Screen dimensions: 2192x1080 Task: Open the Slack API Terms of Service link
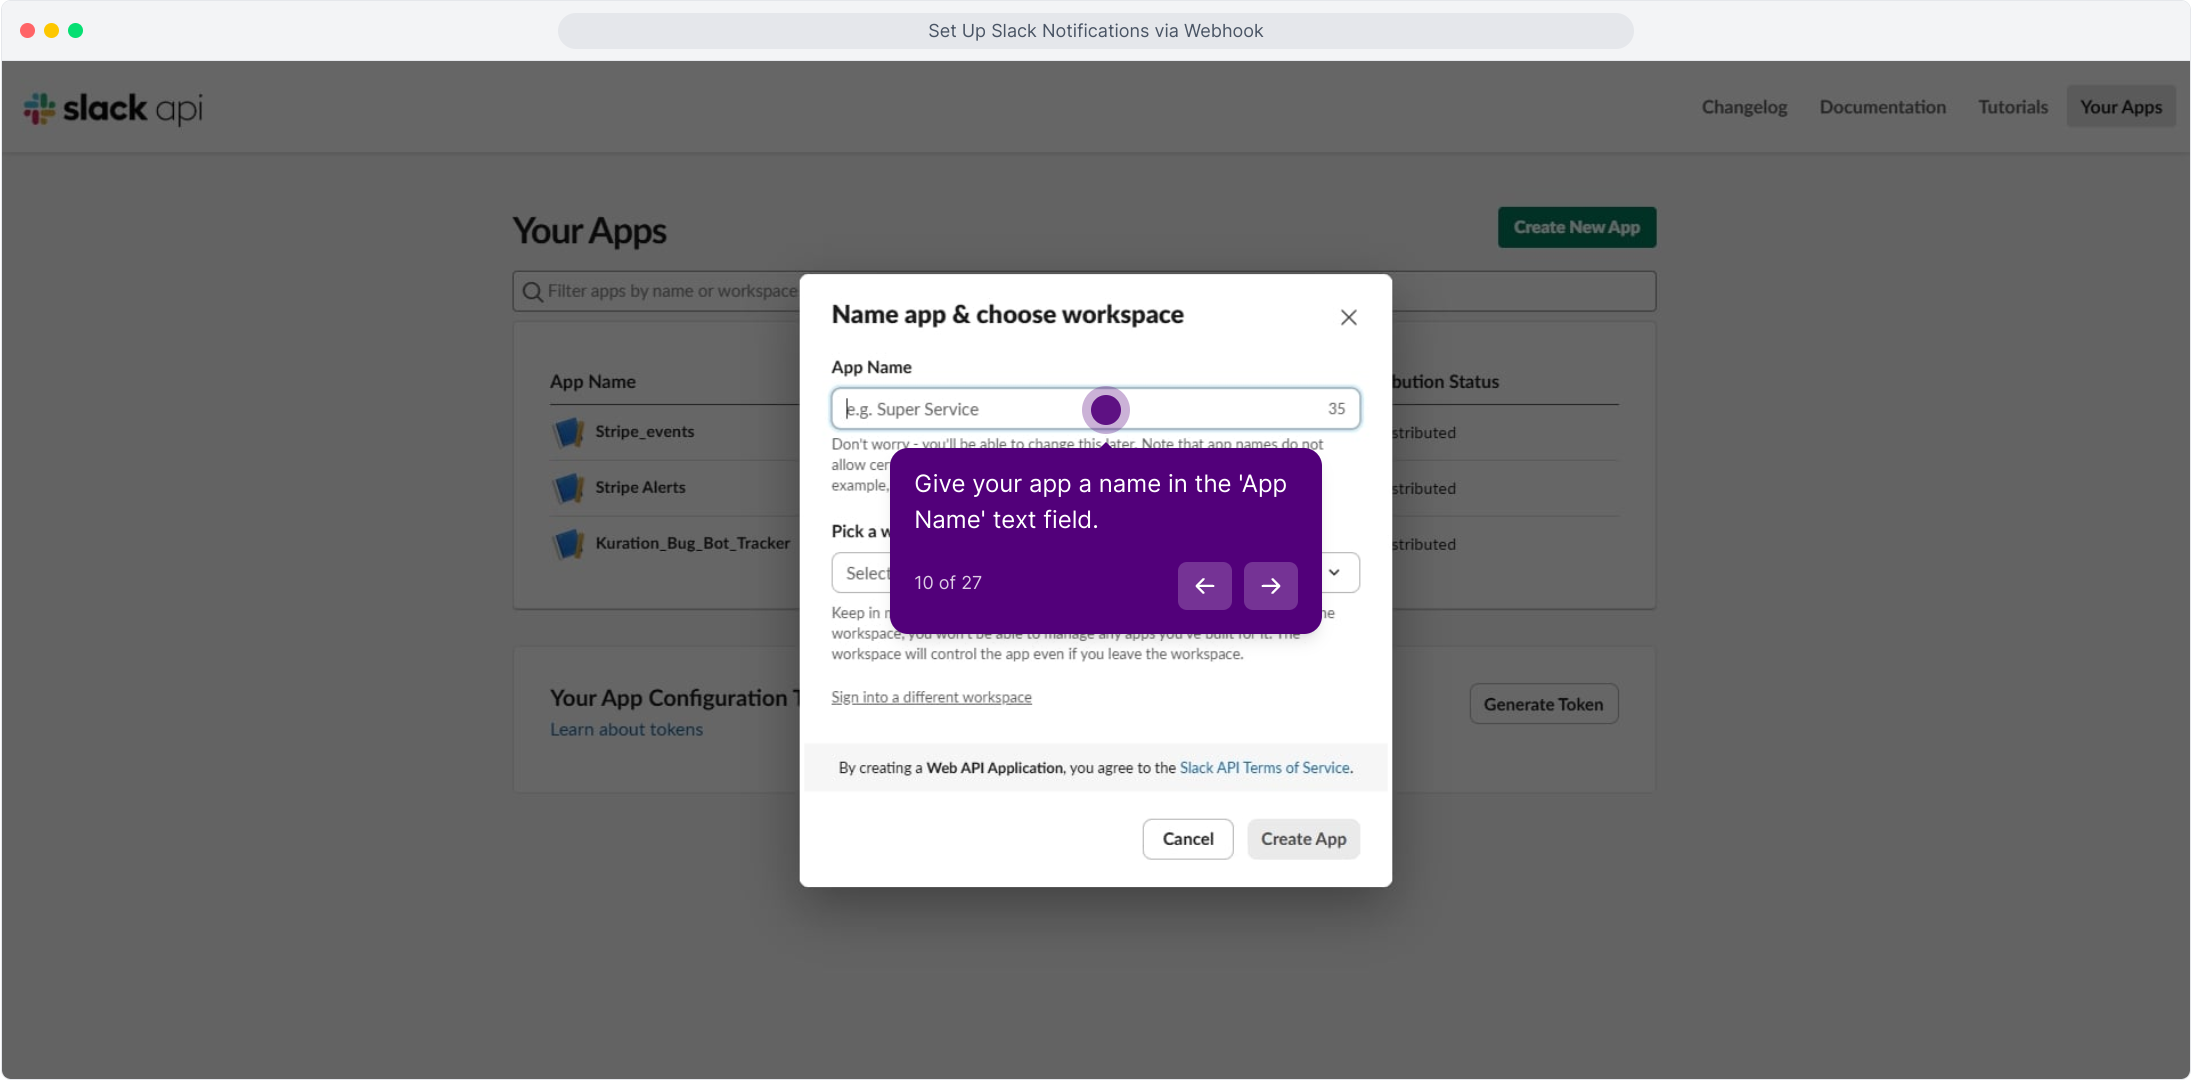[x=1265, y=768]
